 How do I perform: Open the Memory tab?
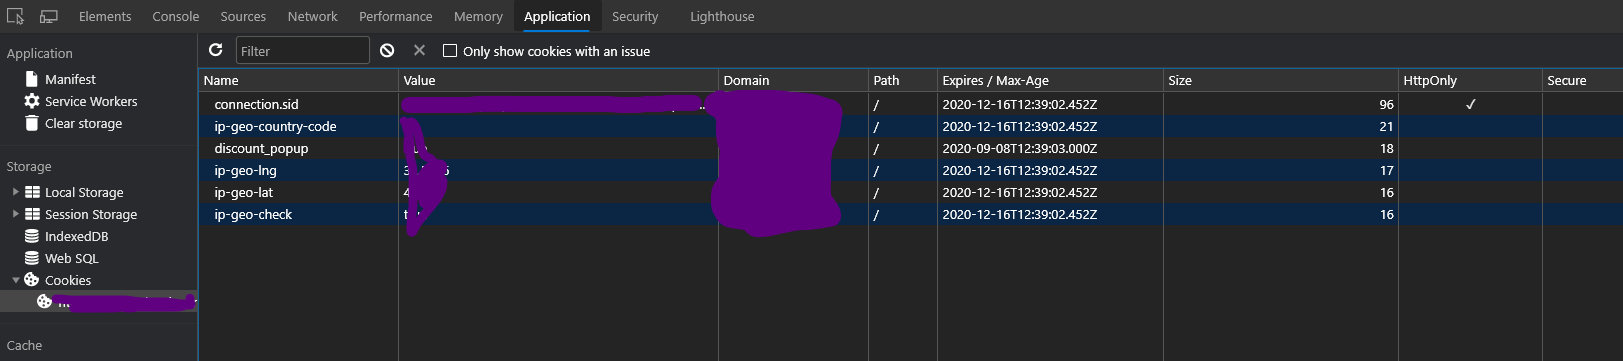(x=478, y=16)
